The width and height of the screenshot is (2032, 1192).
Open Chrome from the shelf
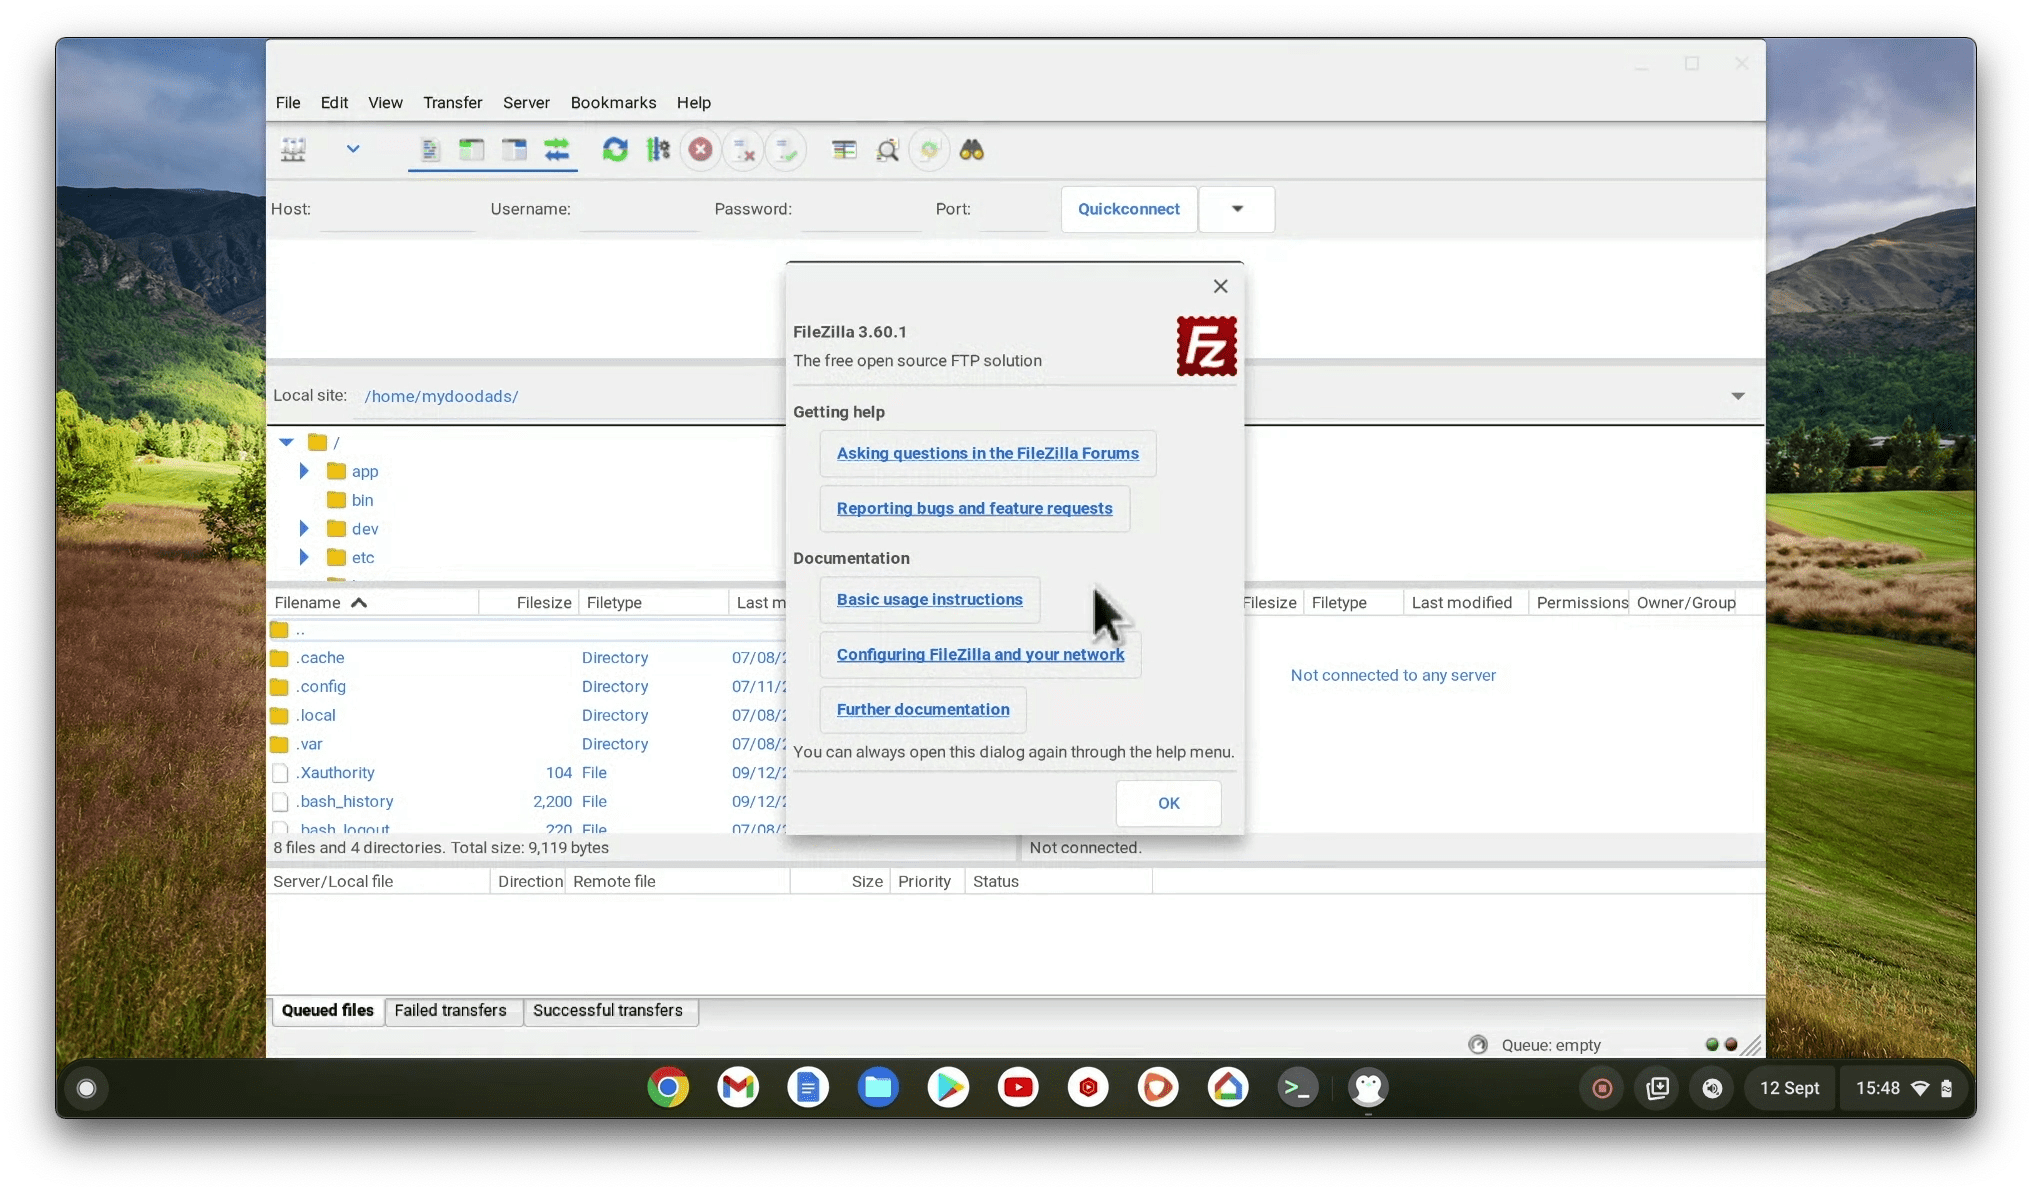(668, 1088)
